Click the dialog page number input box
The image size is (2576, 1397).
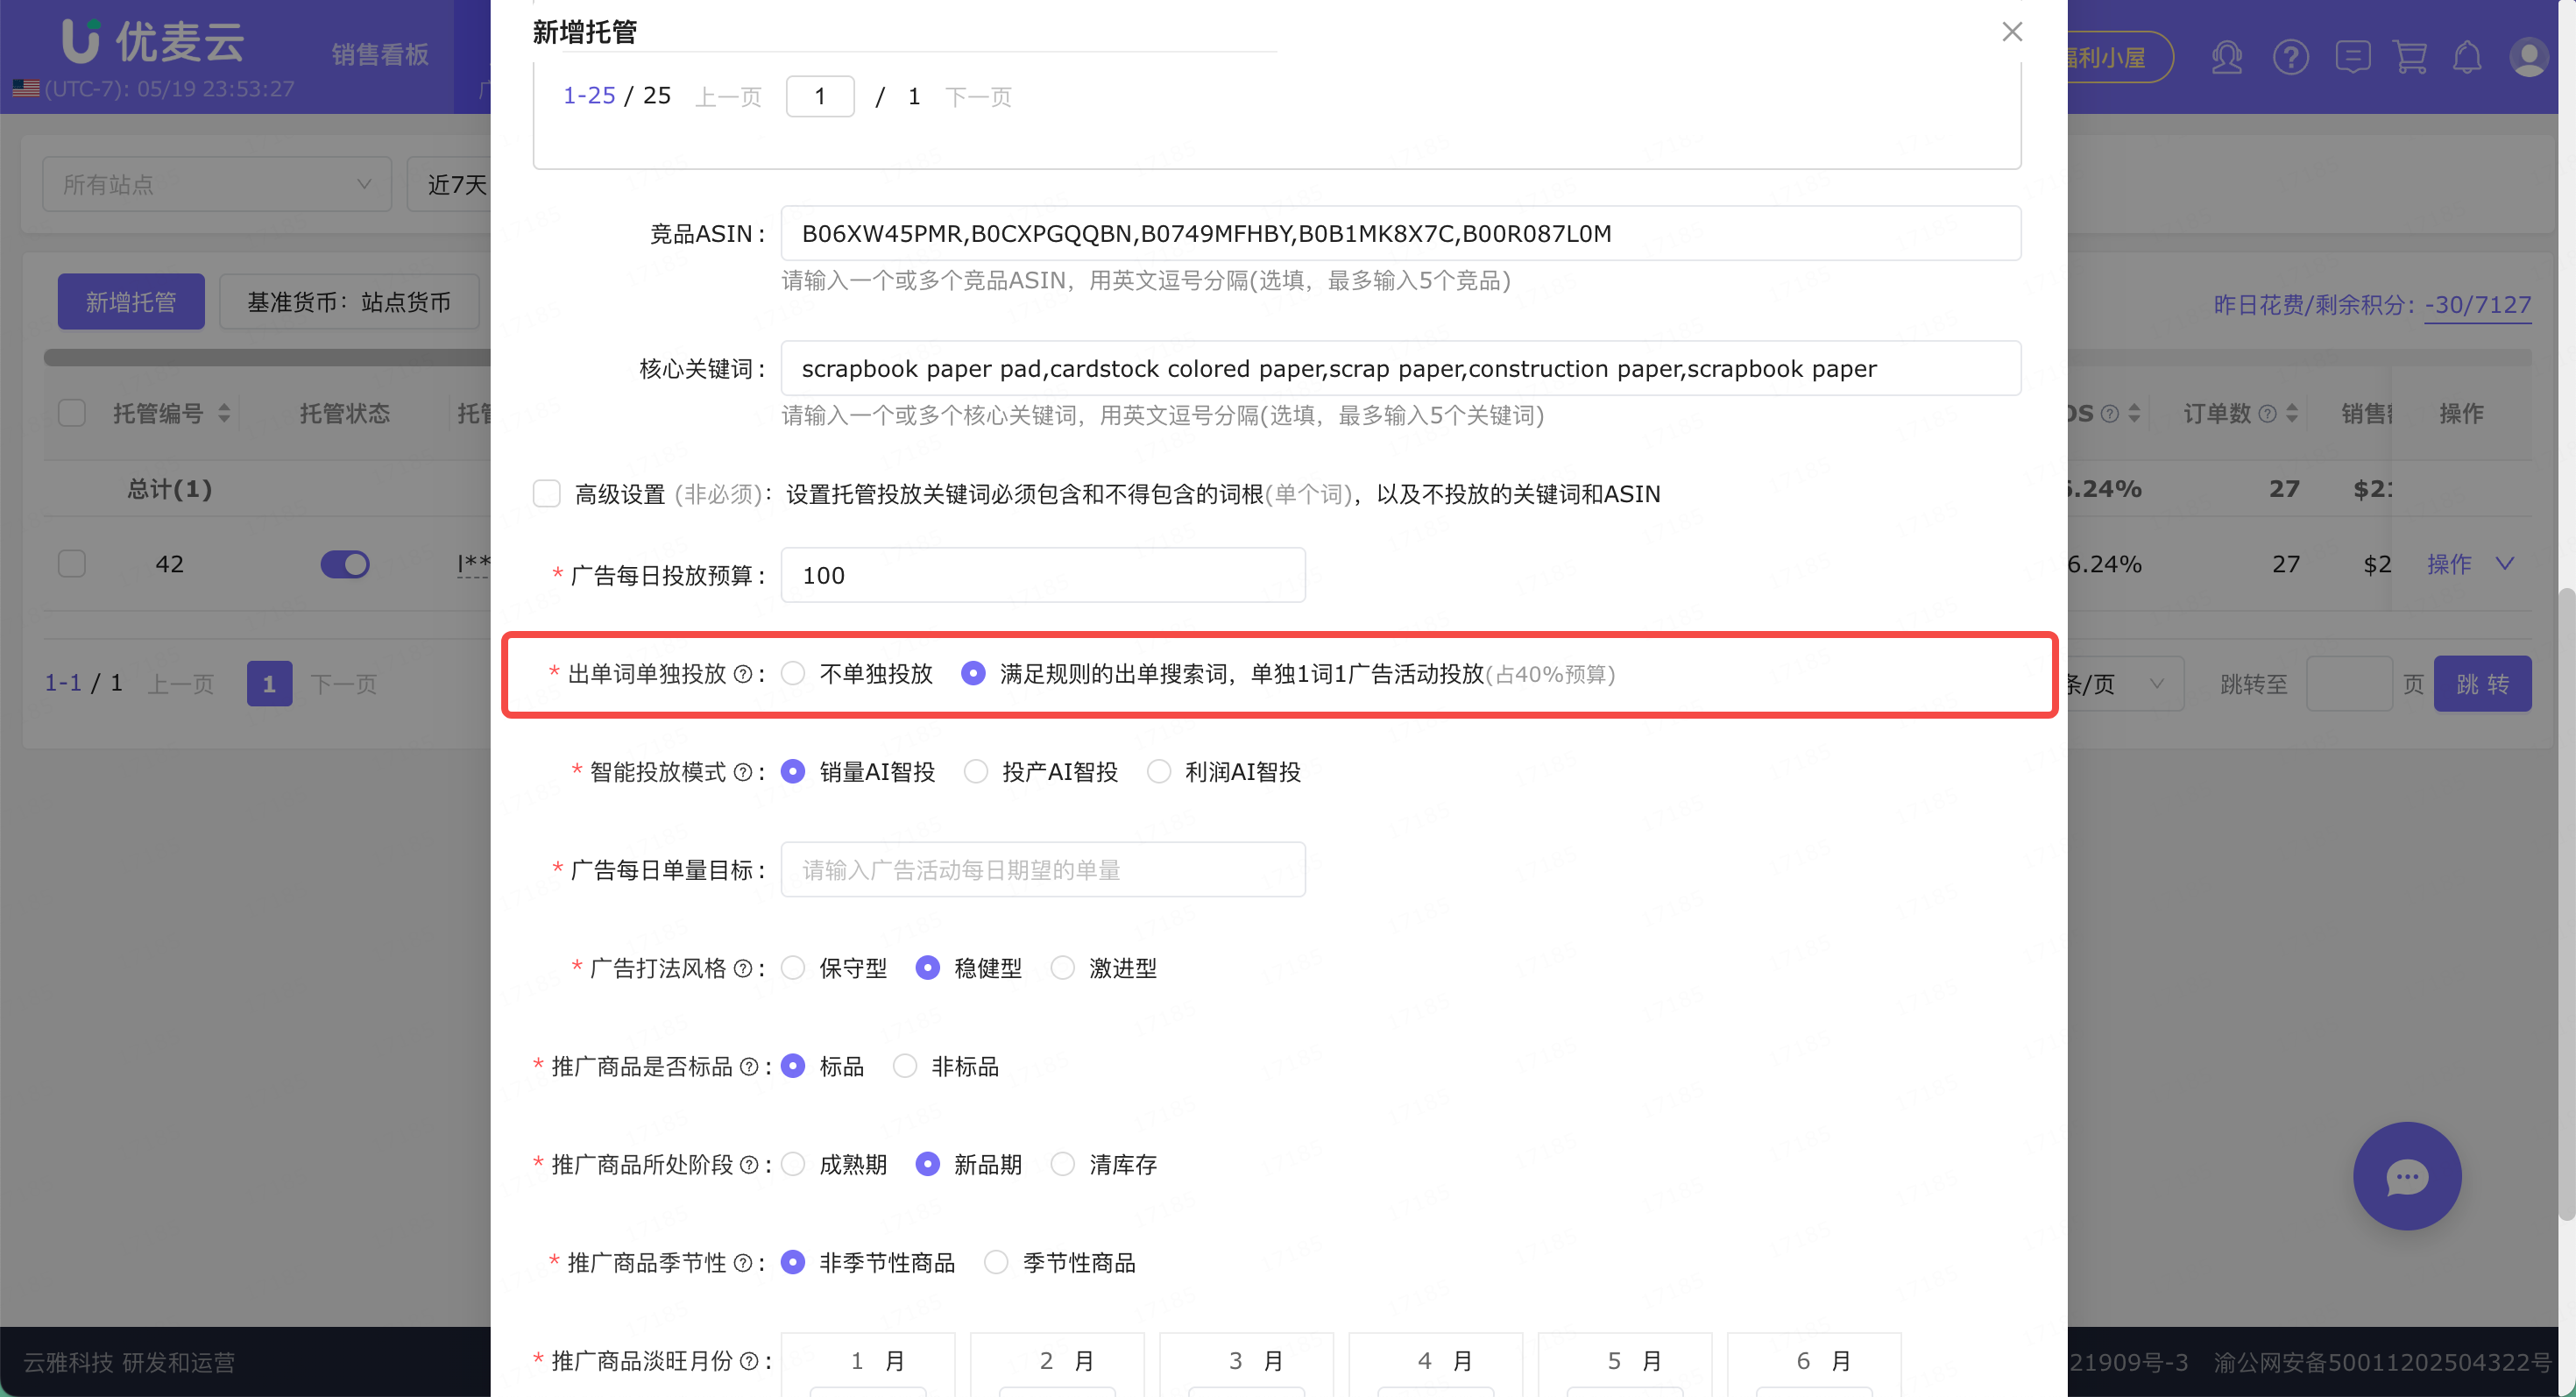tap(820, 97)
